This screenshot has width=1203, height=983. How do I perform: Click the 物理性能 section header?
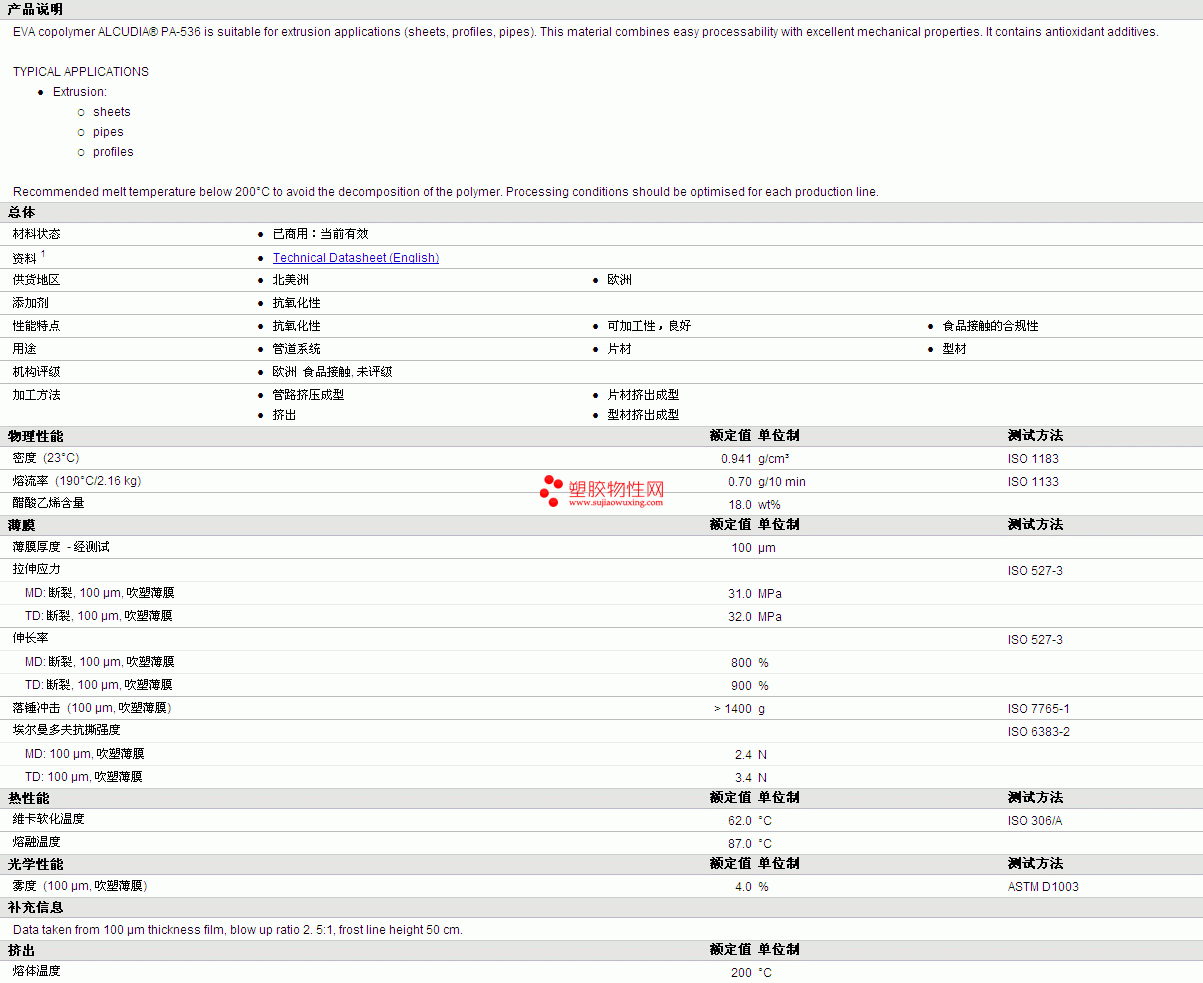pos(35,436)
